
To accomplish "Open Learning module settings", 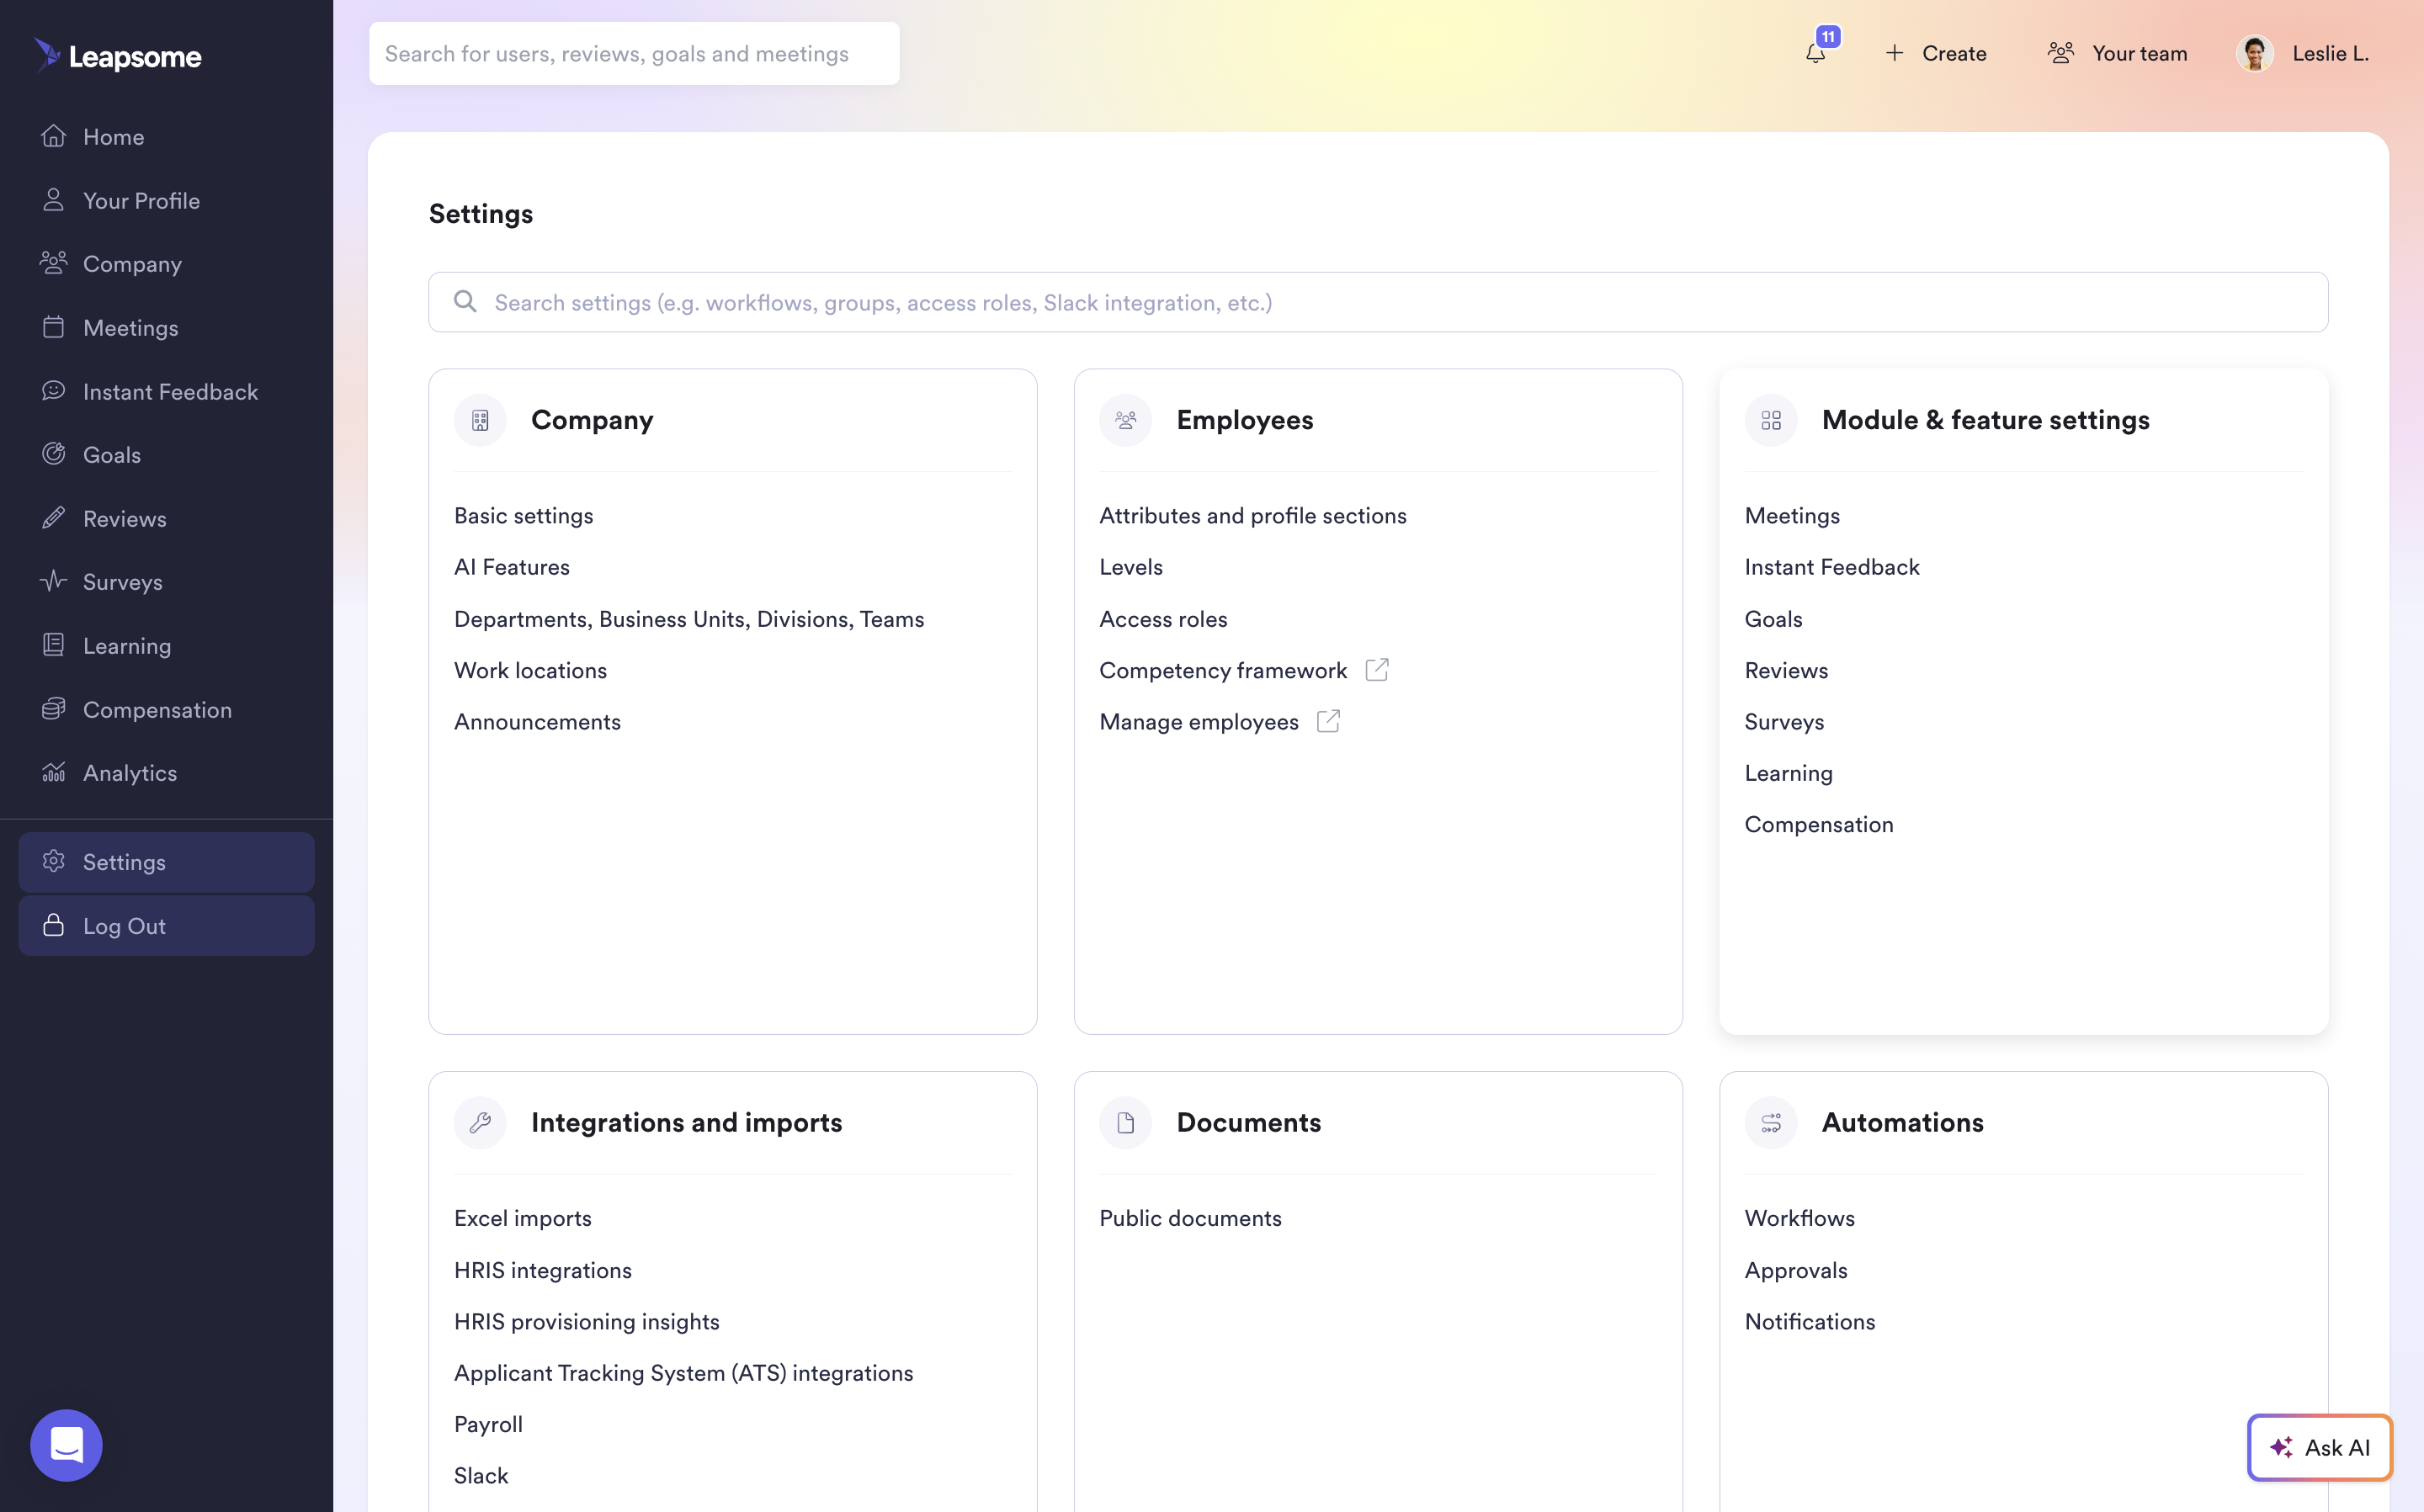I will (x=1789, y=773).
